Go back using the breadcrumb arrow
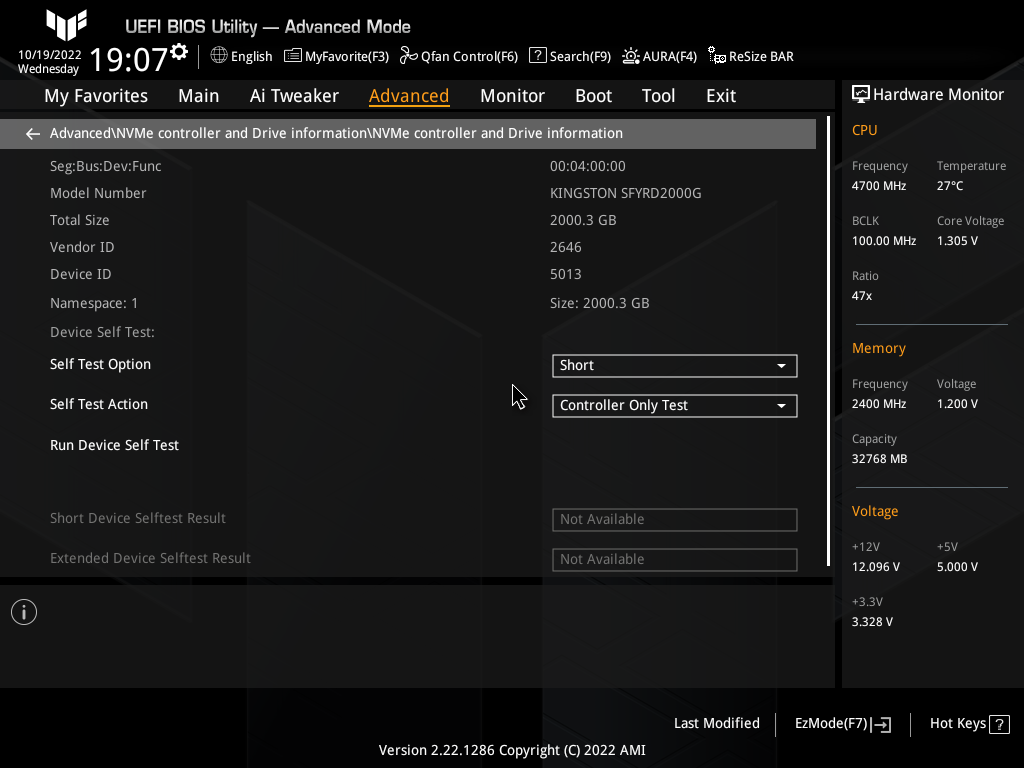Viewport: 1024px width, 768px height. point(32,133)
